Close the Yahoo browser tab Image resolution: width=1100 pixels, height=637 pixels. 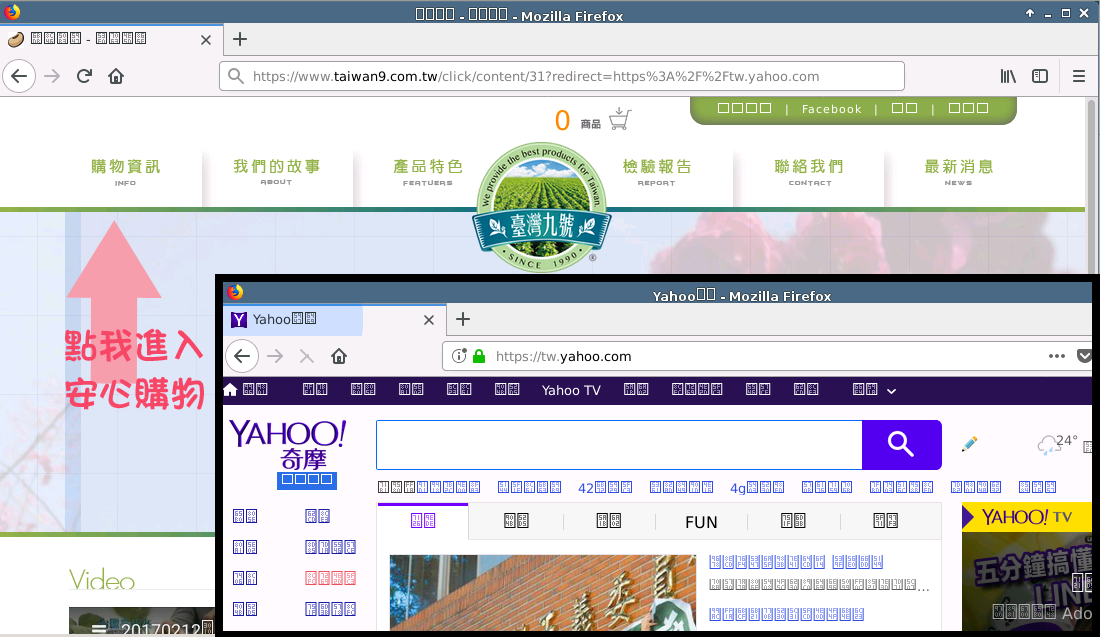[429, 320]
